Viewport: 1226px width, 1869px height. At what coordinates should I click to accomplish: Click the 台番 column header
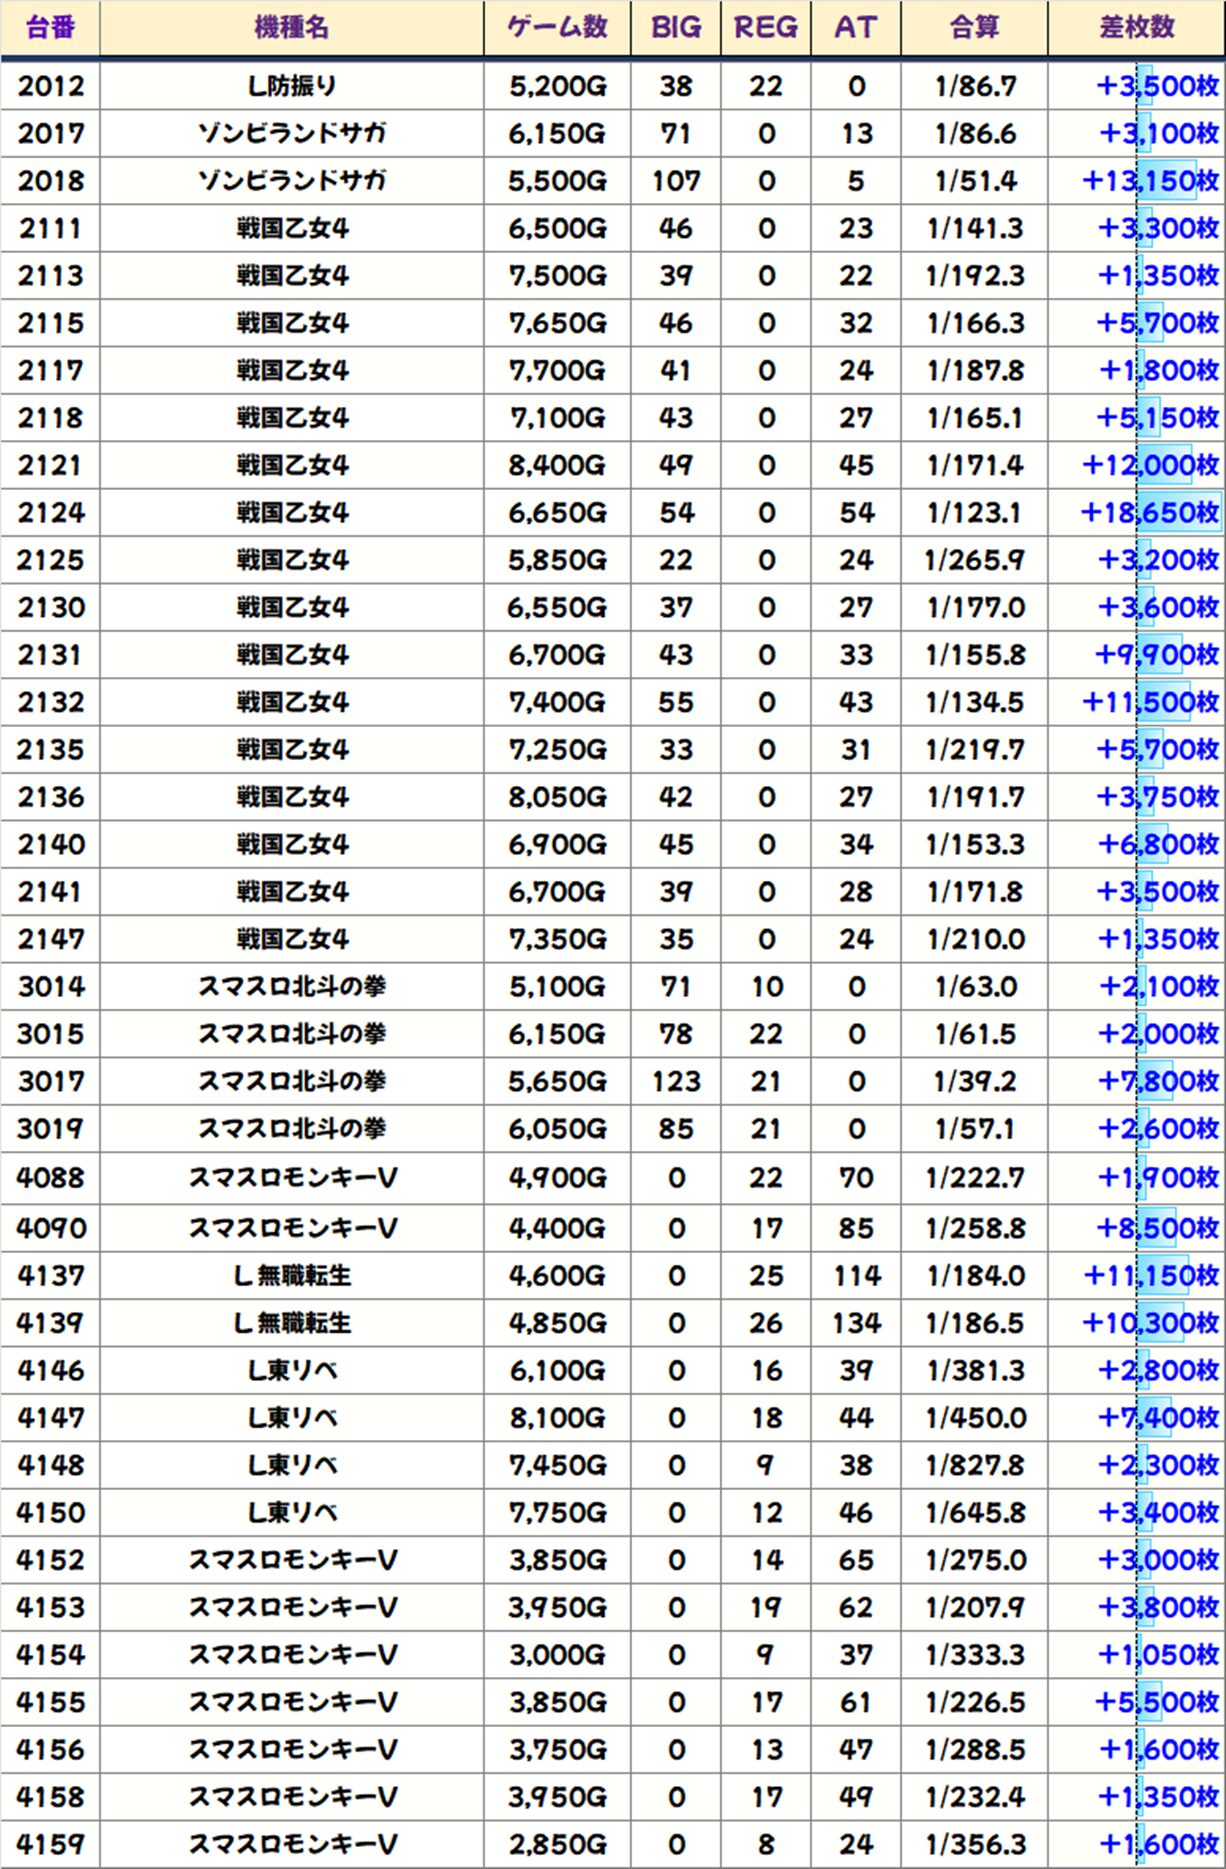tap(50, 28)
